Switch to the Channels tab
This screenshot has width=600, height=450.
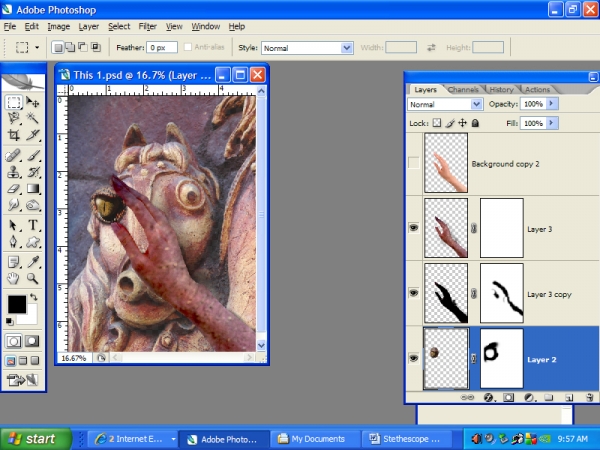[x=463, y=90]
